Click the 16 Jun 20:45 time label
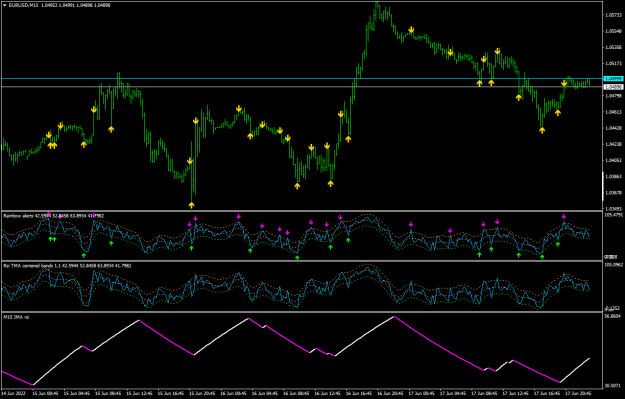 pyautogui.click(x=391, y=393)
